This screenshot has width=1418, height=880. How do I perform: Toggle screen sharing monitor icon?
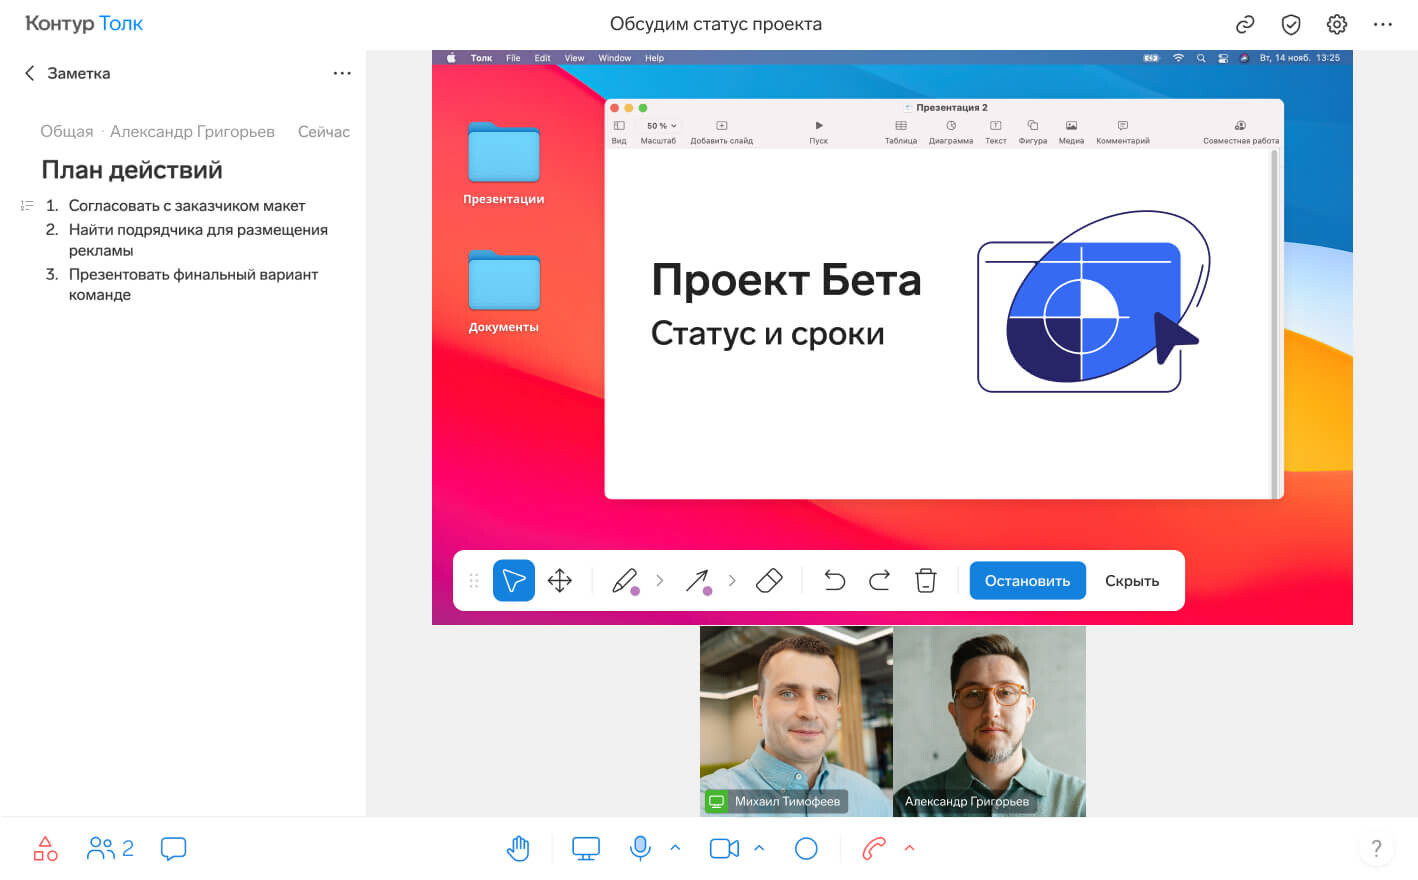(x=586, y=849)
